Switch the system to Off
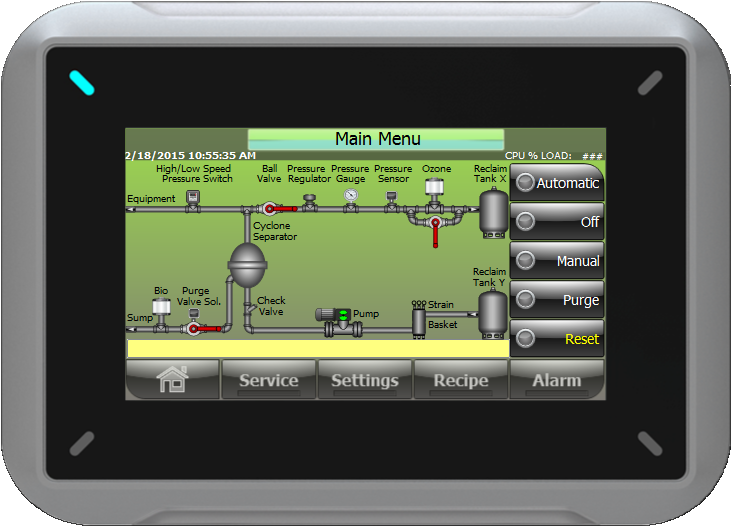734x528 pixels. click(557, 222)
